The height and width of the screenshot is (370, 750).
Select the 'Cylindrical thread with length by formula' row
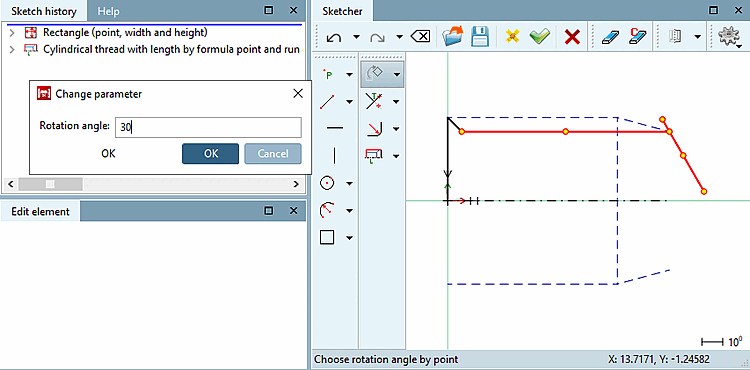click(x=171, y=49)
